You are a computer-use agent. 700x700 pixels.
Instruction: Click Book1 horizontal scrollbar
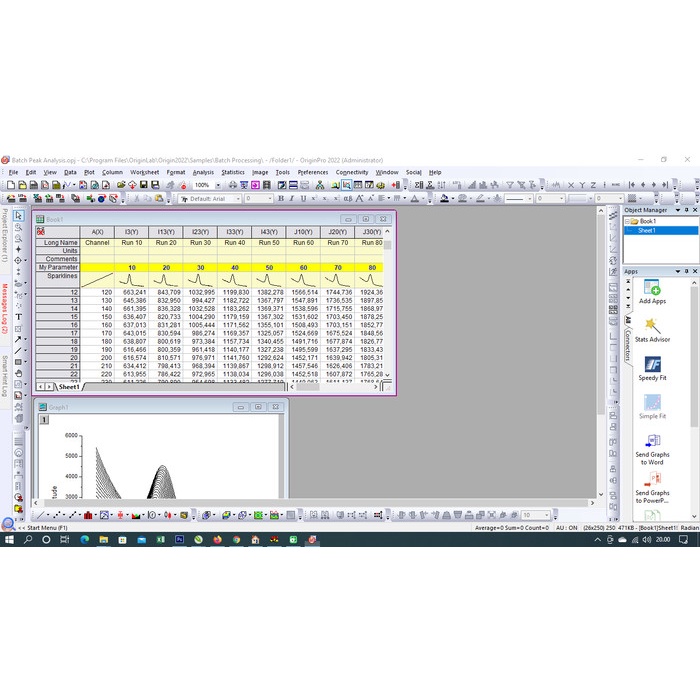coord(334,387)
